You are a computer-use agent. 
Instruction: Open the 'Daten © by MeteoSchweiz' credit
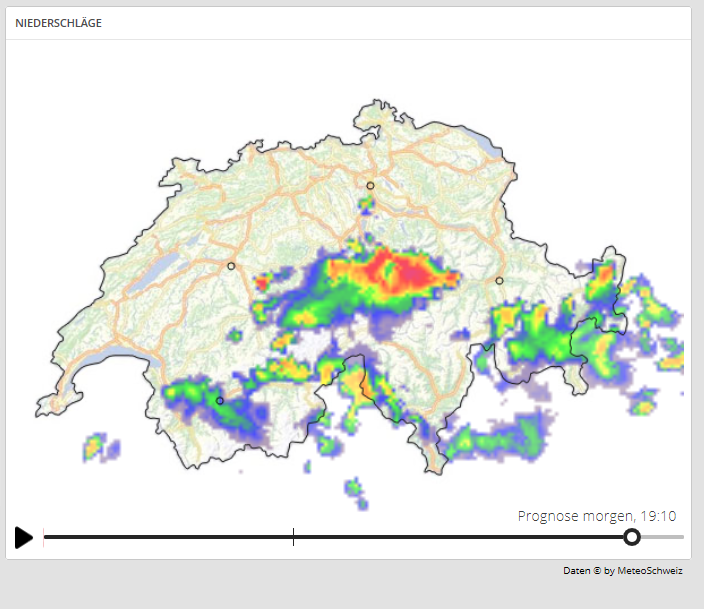point(623,571)
